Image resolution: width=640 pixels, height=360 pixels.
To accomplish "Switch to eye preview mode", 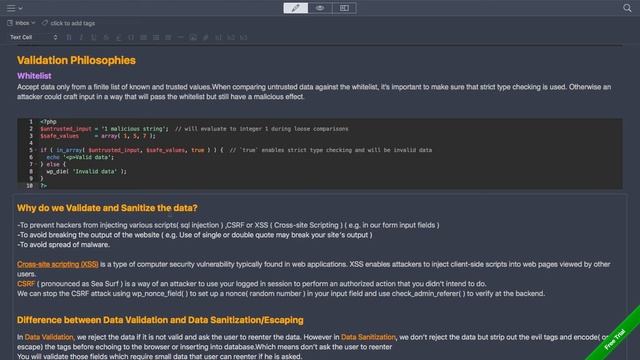I will [x=320, y=8].
